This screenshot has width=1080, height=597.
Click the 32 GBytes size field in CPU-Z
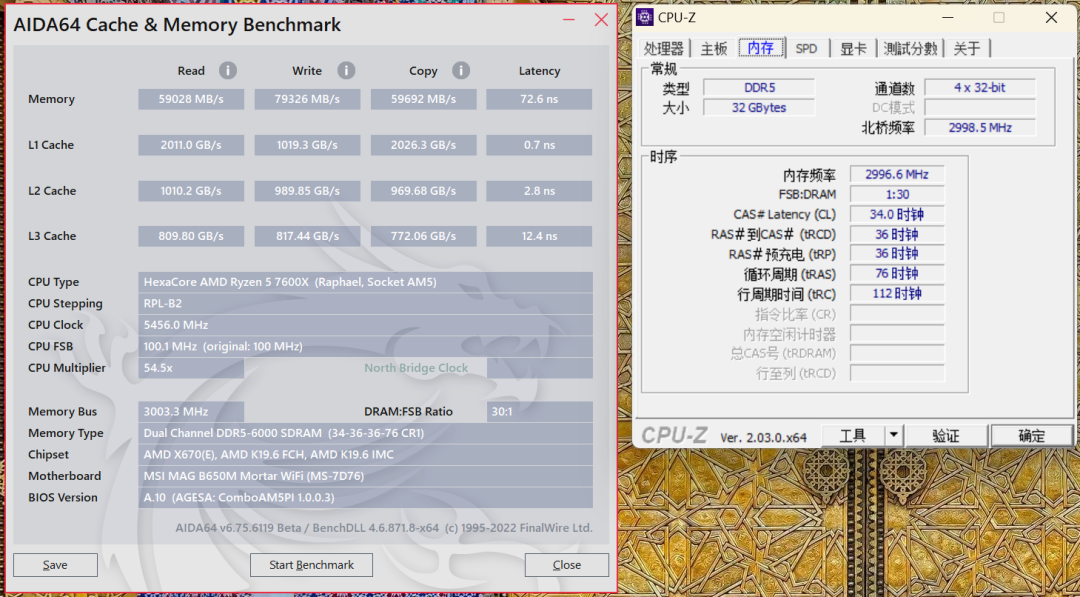[759, 107]
